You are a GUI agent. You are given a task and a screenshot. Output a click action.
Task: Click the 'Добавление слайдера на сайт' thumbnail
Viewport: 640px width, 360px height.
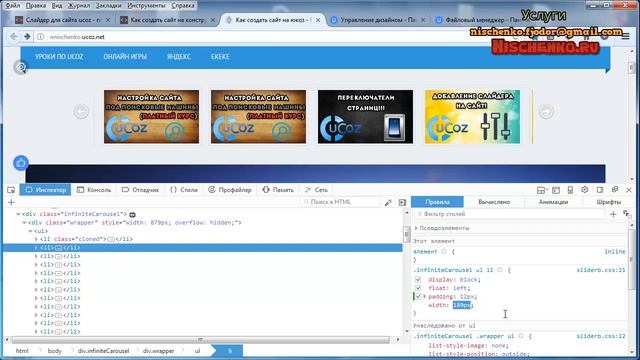click(472, 117)
